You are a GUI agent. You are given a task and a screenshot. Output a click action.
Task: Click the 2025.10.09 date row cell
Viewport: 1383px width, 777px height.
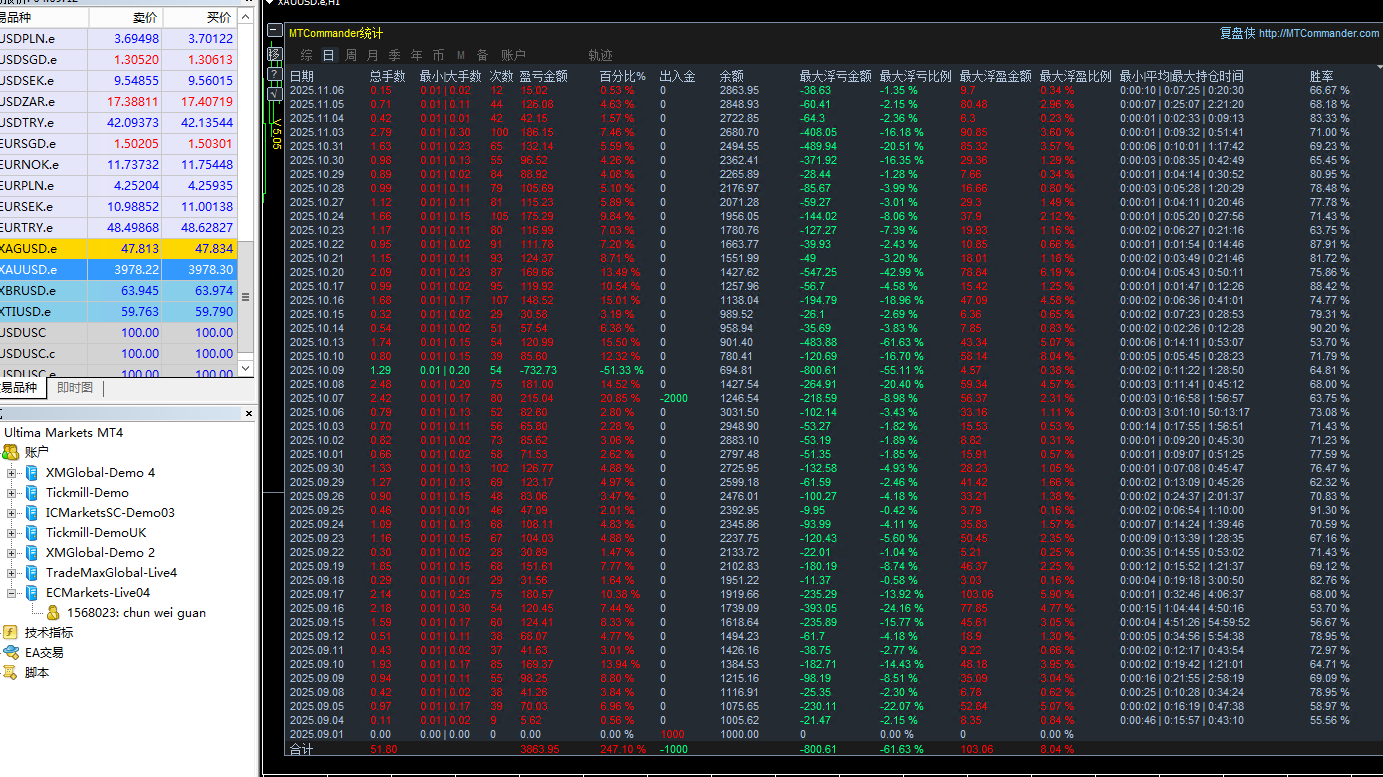(x=316, y=370)
